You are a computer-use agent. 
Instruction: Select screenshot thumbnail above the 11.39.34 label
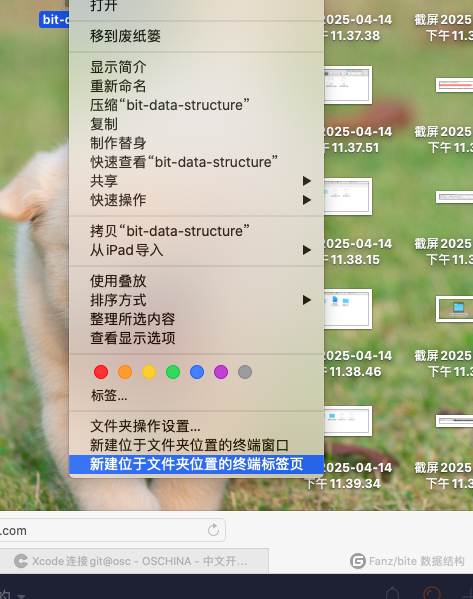coord(347,421)
